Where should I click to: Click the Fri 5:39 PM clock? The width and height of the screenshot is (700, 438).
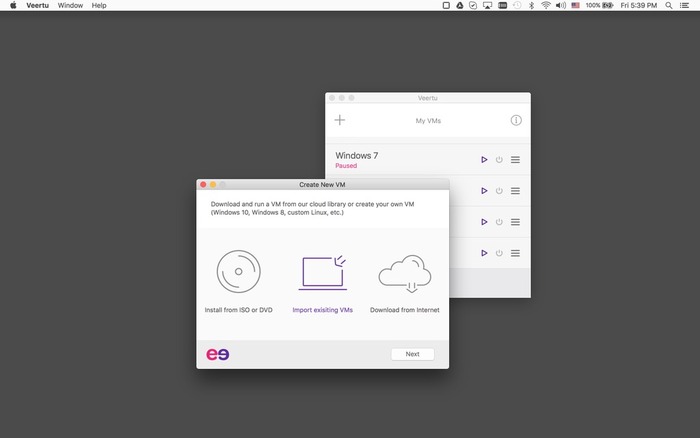[638, 5]
